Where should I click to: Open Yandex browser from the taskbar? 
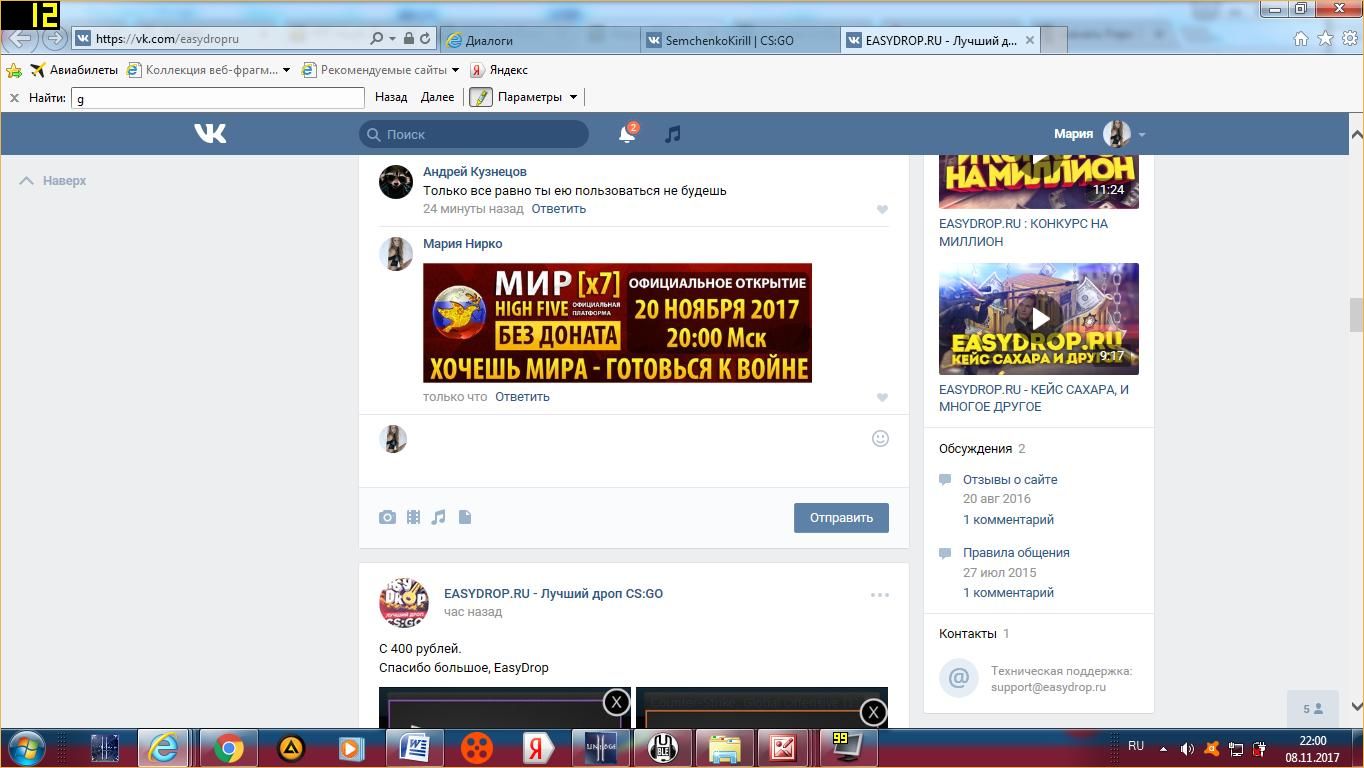click(538, 748)
